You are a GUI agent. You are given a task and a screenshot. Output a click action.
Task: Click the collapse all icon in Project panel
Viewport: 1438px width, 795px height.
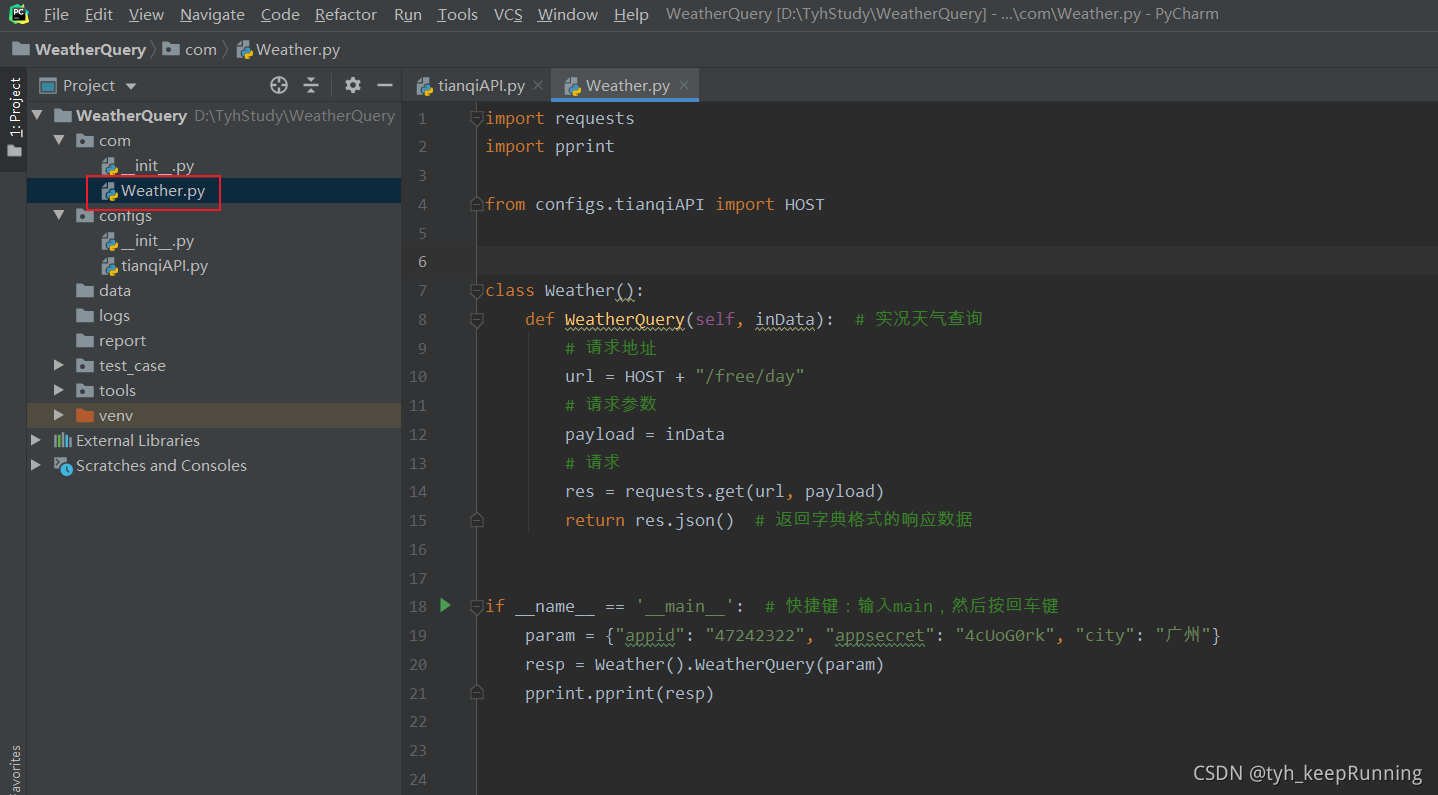tap(311, 85)
